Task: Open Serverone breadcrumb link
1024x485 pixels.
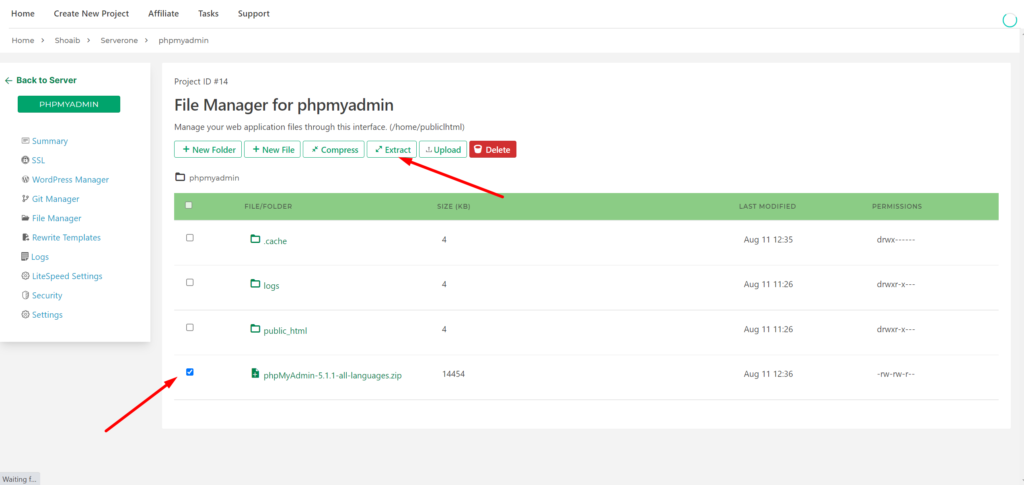Action: pyautogui.click(x=119, y=40)
